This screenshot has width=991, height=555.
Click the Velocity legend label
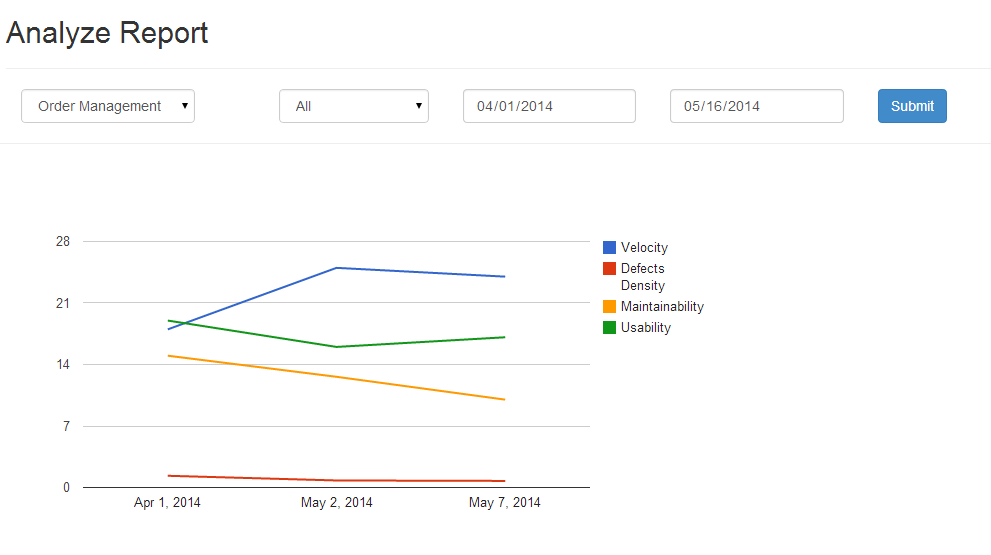pyautogui.click(x=644, y=247)
